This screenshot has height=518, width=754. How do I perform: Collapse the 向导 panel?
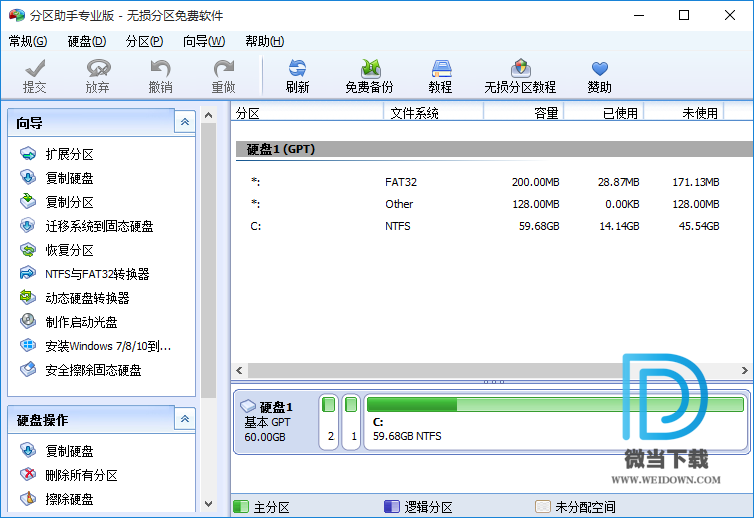click(184, 122)
